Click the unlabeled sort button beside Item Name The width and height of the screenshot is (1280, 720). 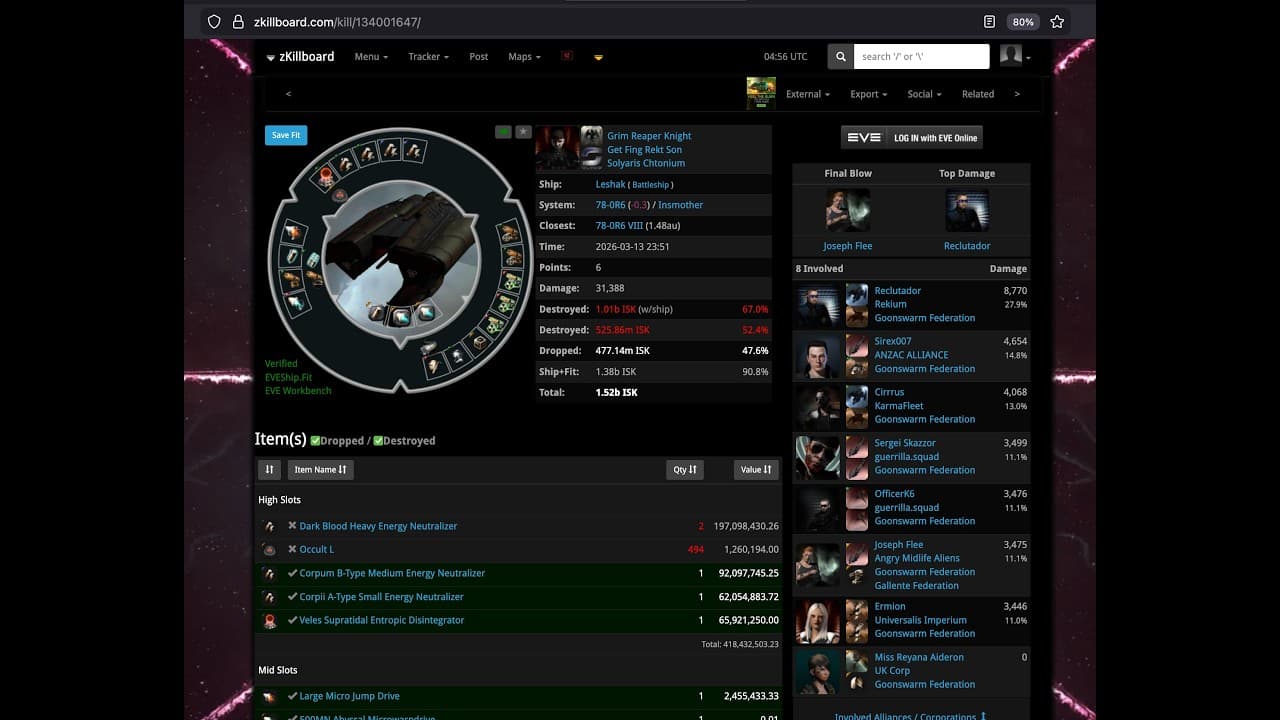pyautogui.click(x=269, y=469)
